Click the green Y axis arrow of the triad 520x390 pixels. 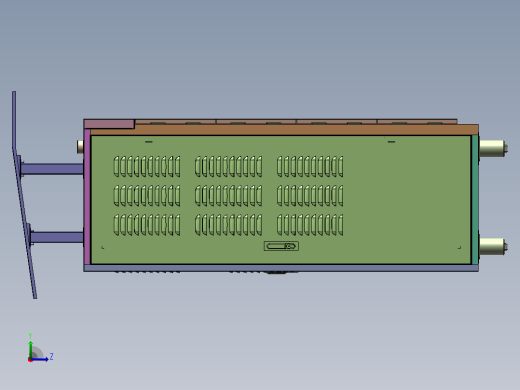pos(31,349)
